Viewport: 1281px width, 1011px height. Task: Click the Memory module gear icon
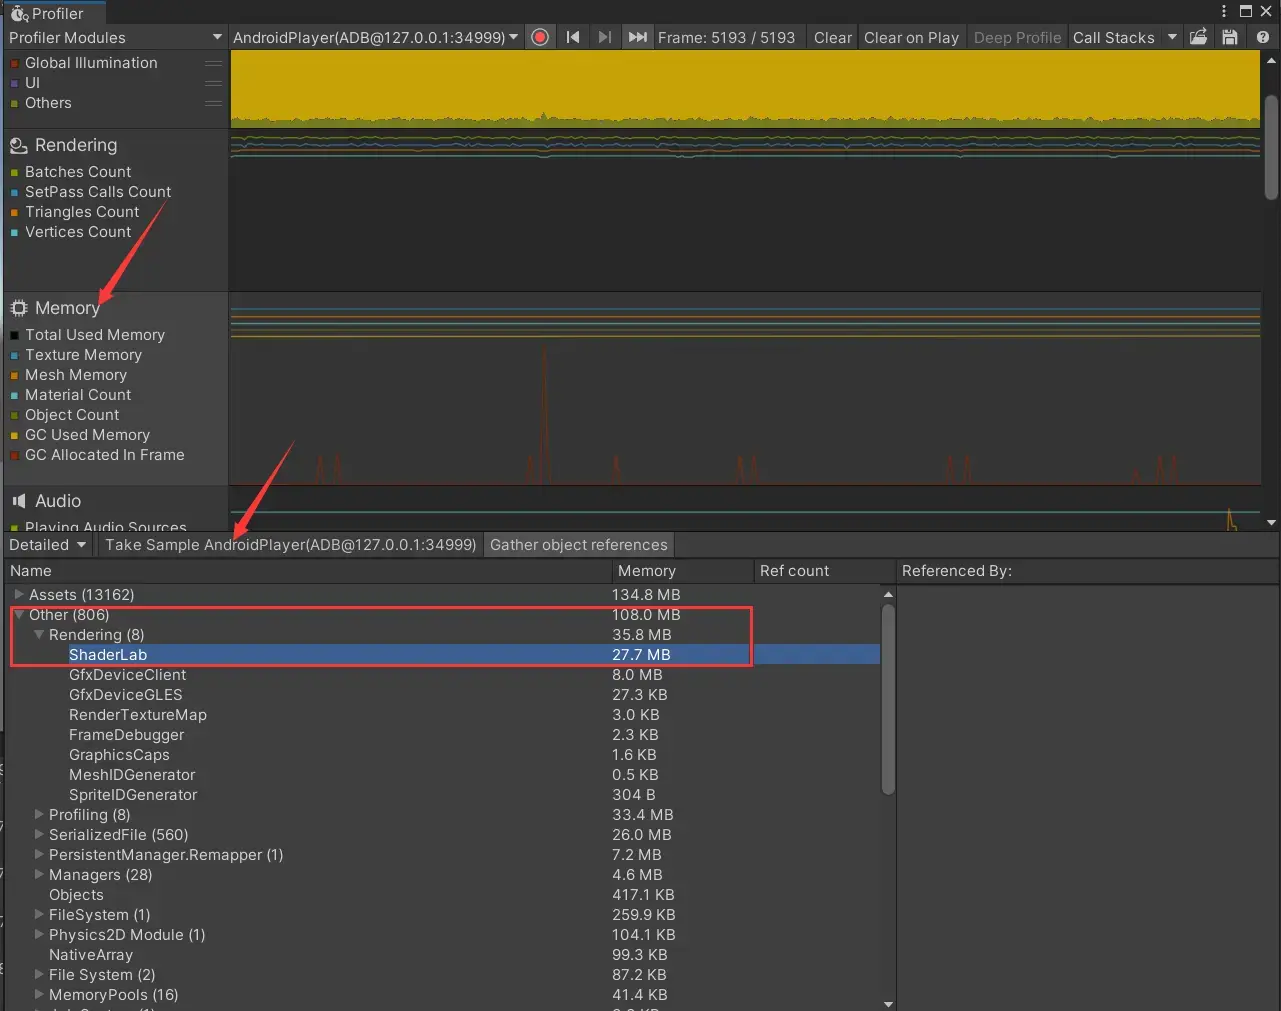(17, 308)
